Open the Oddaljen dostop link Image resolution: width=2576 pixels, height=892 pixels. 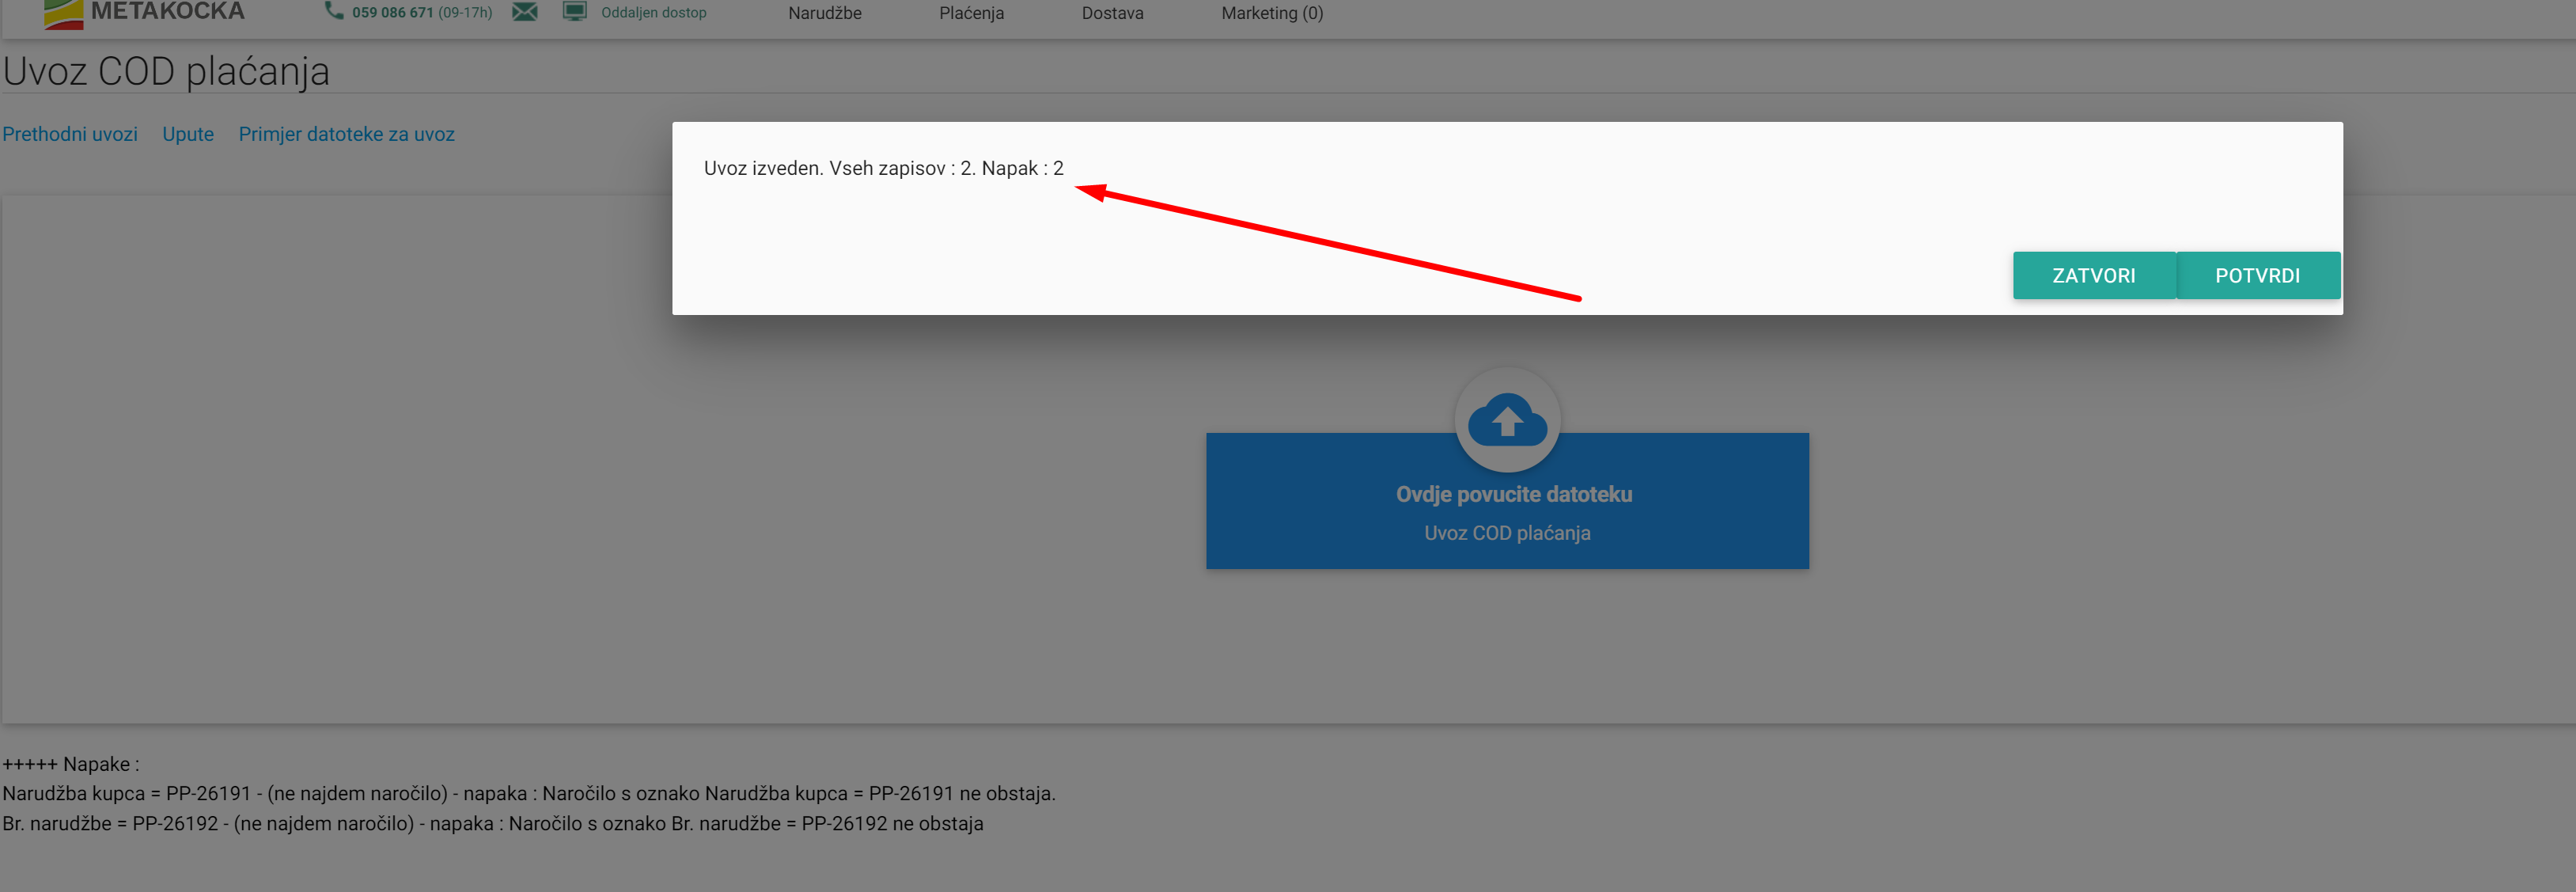click(x=653, y=13)
